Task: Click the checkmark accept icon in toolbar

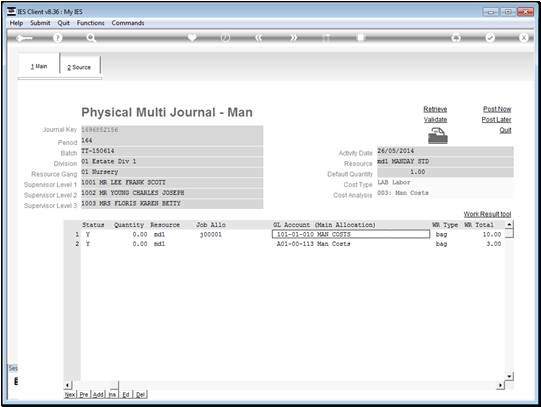Action: (490, 38)
